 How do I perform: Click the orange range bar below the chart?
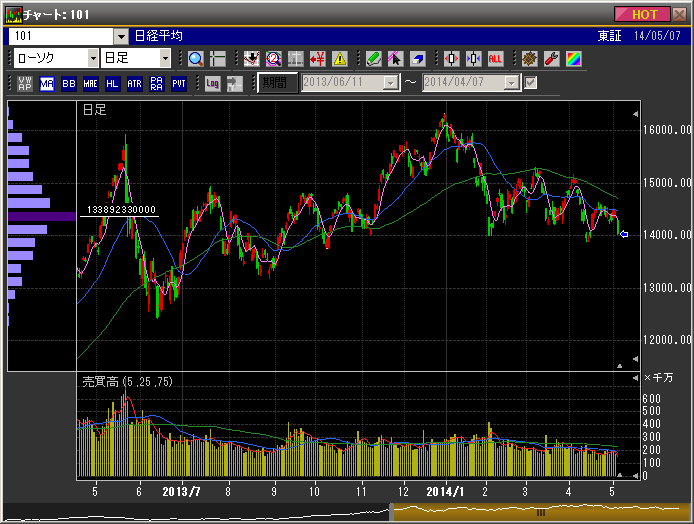pos(540,511)
